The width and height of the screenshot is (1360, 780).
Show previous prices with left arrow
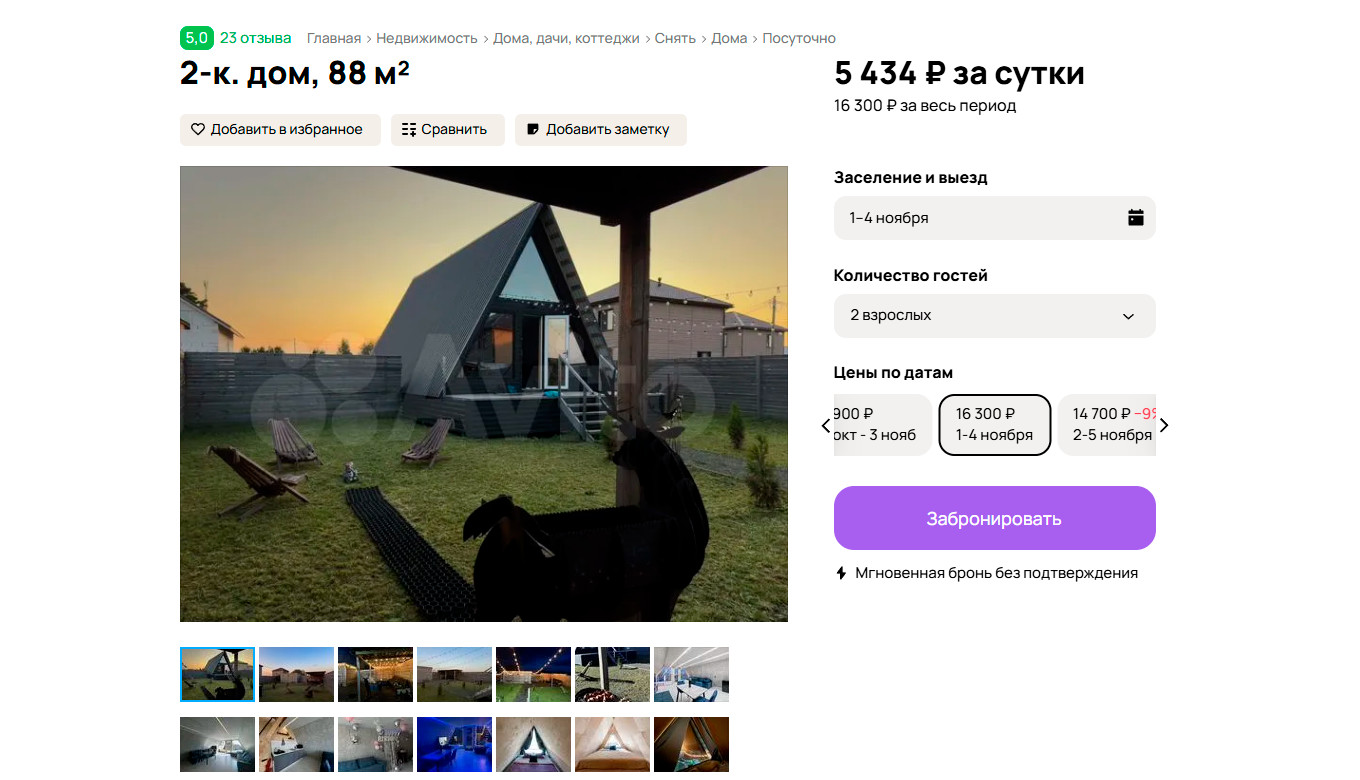pyautogui.click(x=826, y=425)
